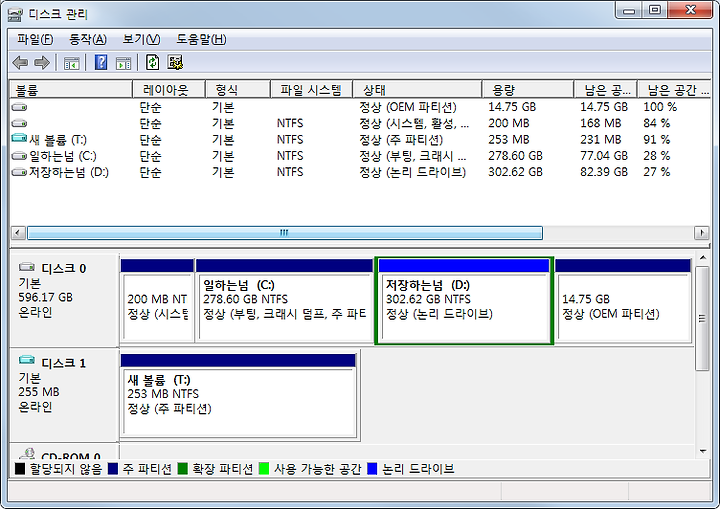
Task: Sort by 레이아웃 column header
Action: [x=169, y=90]
